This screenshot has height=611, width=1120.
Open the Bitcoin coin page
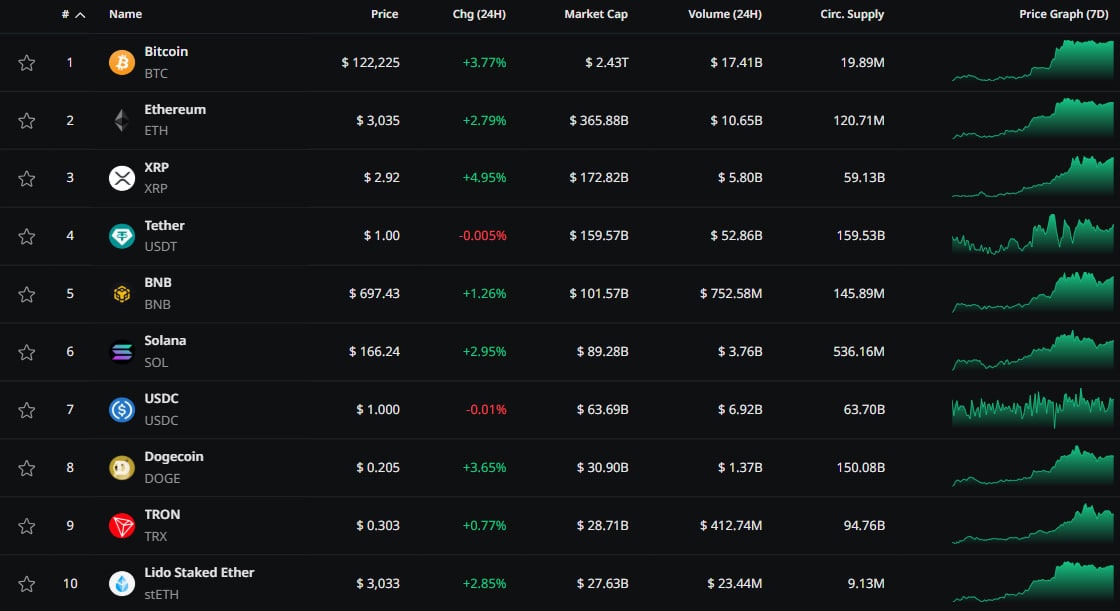tap(166, 51)
